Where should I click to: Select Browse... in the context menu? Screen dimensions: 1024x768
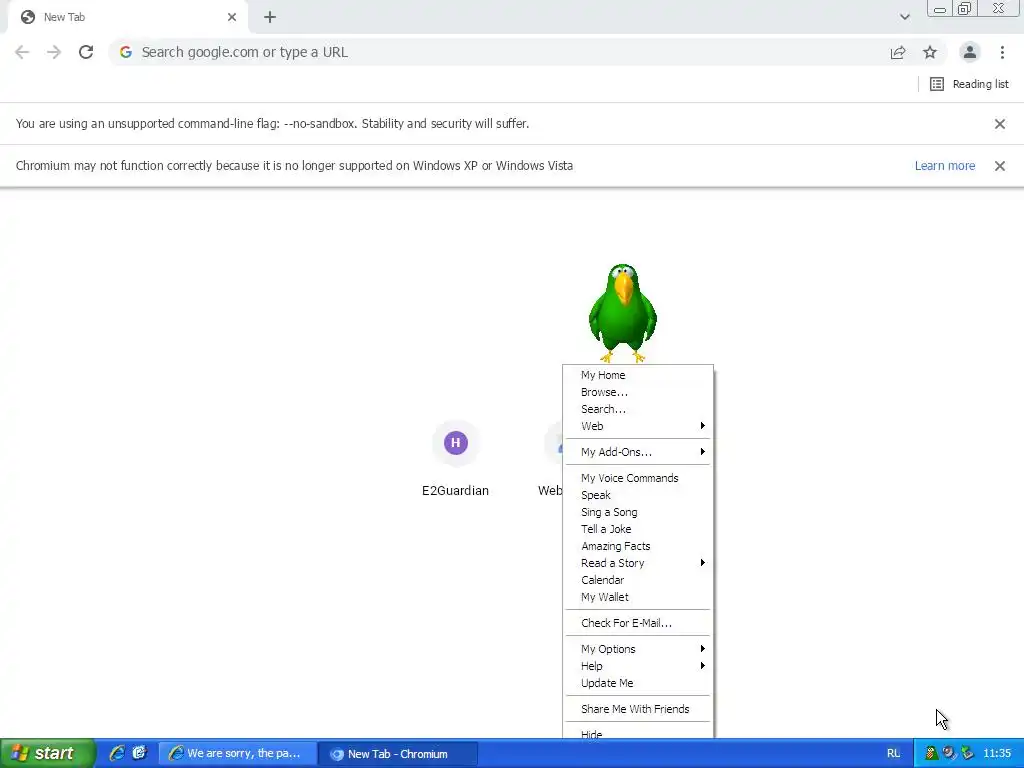(639, 392)
